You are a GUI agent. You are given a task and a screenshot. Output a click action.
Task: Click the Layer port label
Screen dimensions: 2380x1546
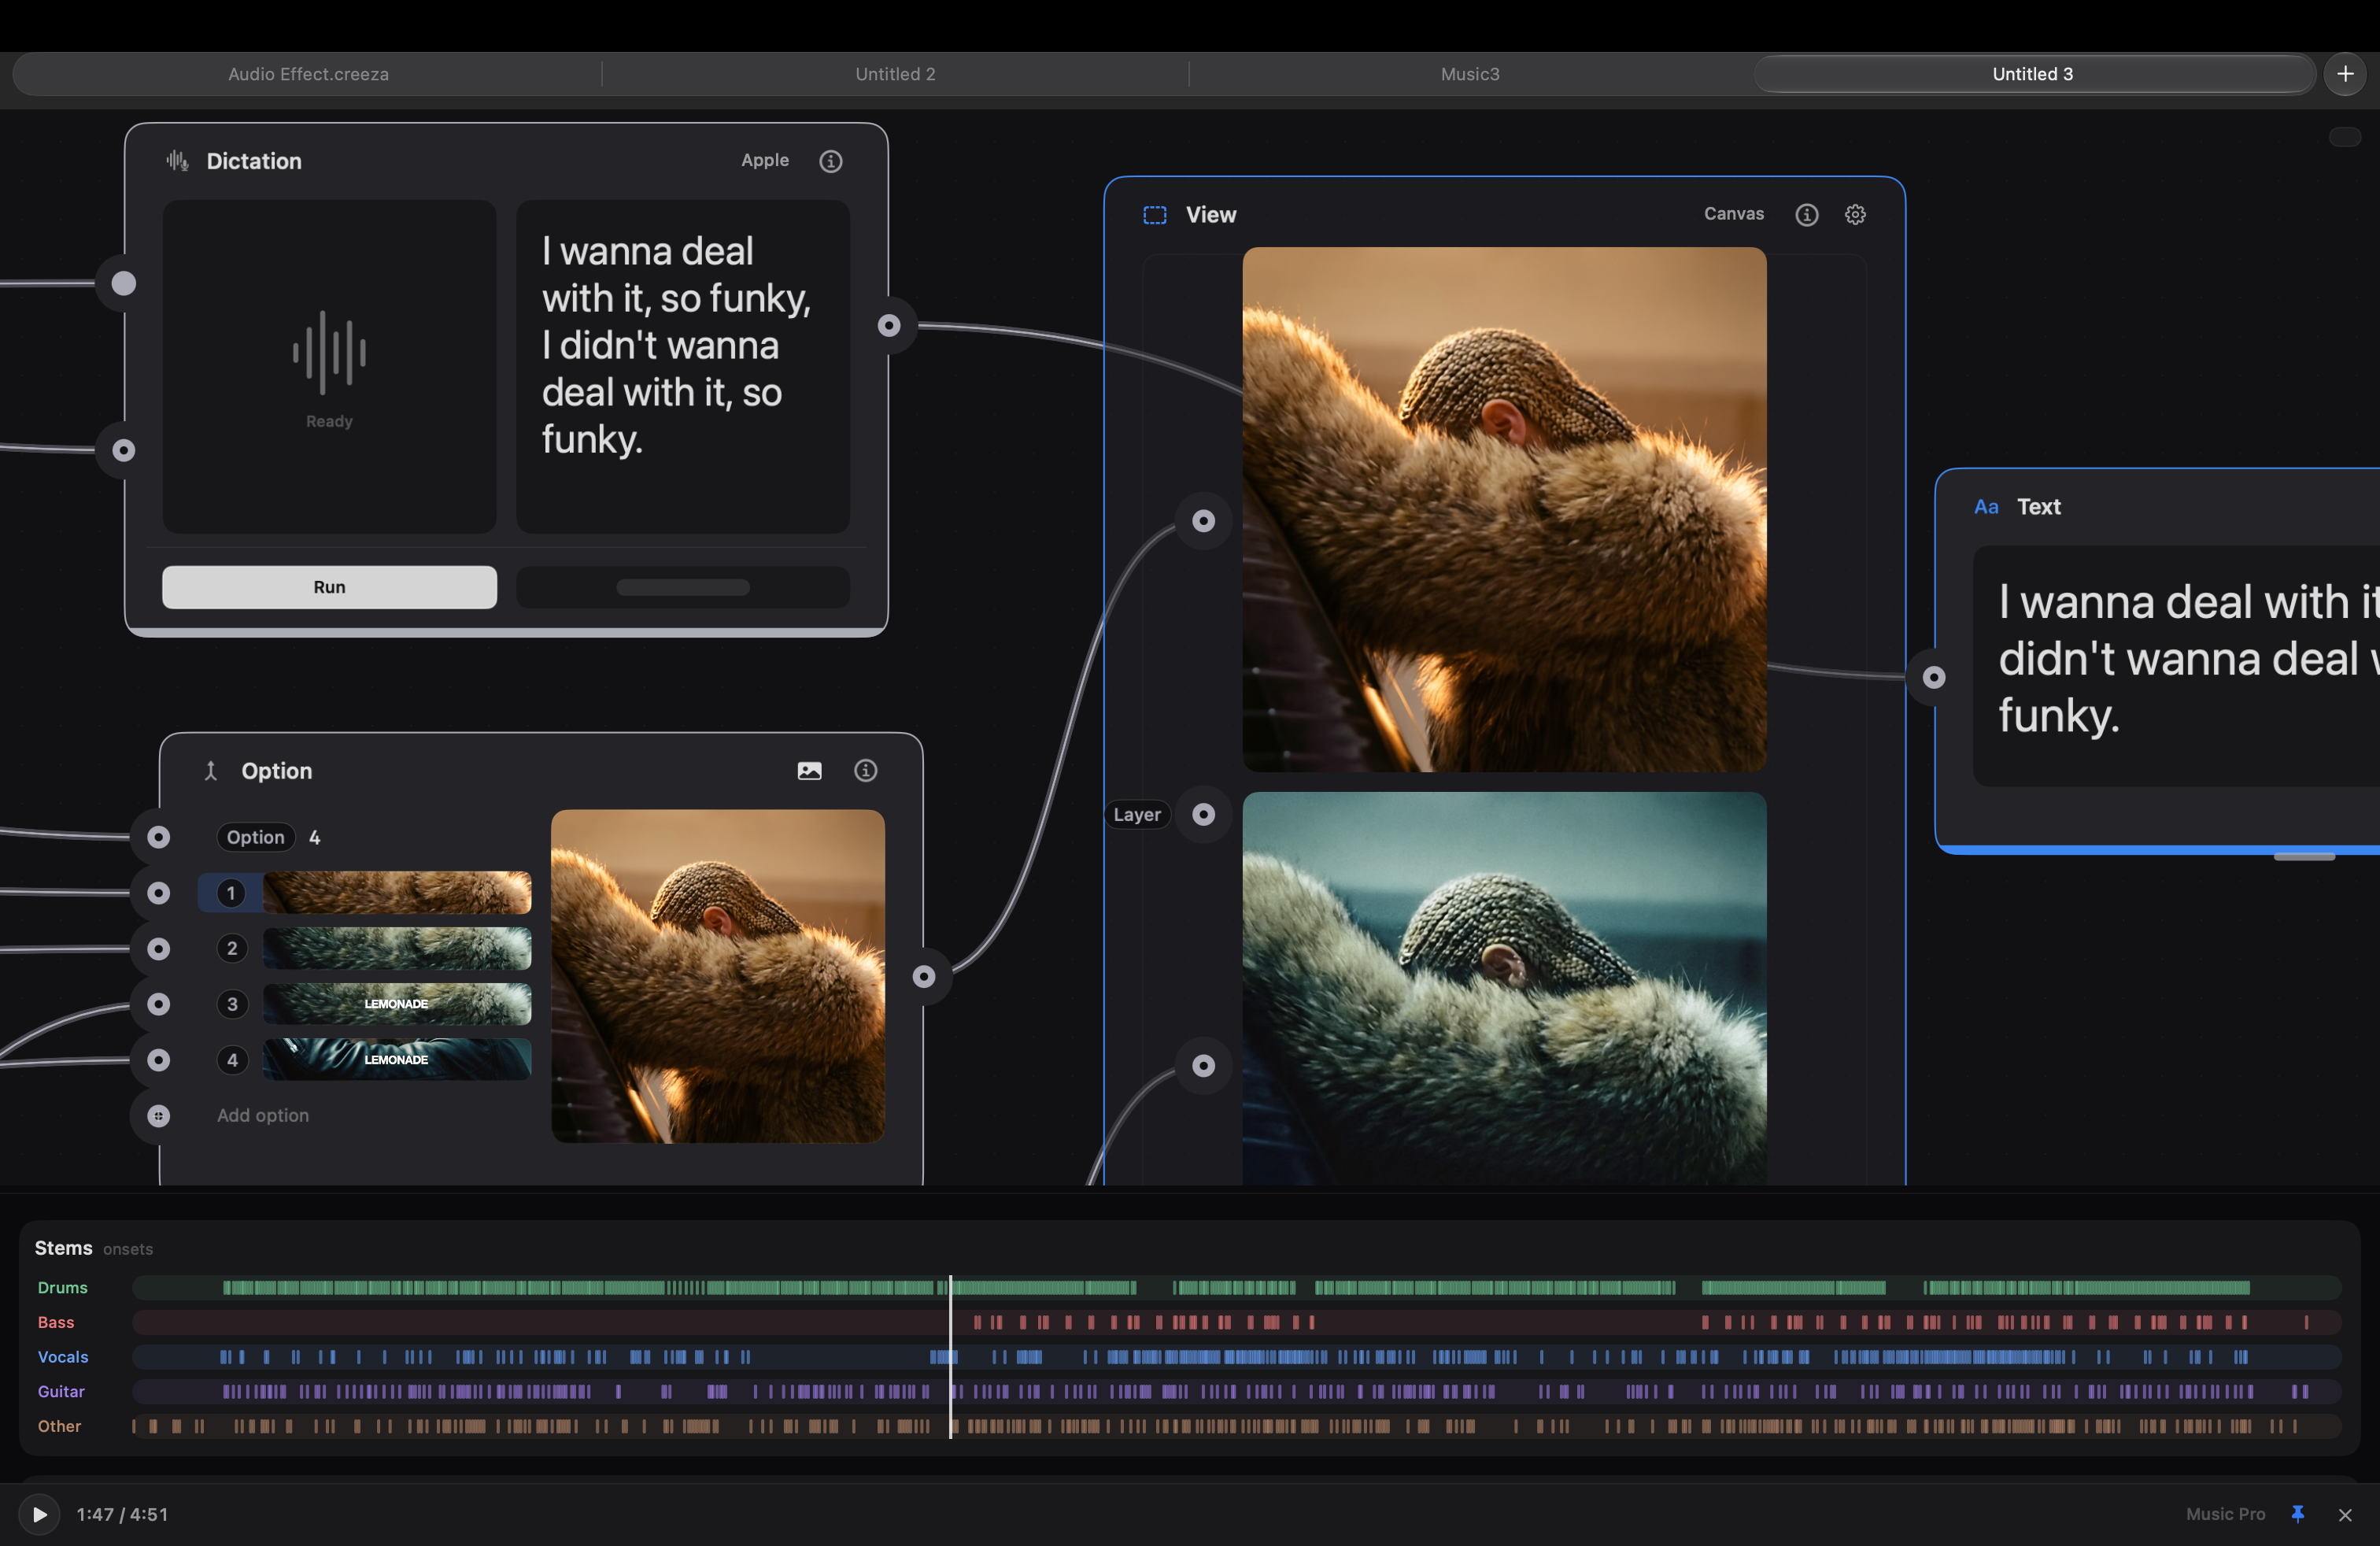(x=1137, y=815)
